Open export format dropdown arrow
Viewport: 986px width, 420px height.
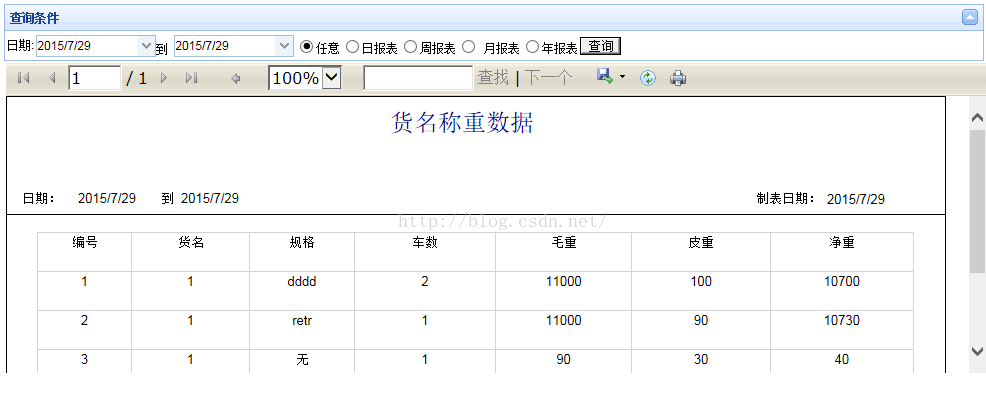point(623,77)
